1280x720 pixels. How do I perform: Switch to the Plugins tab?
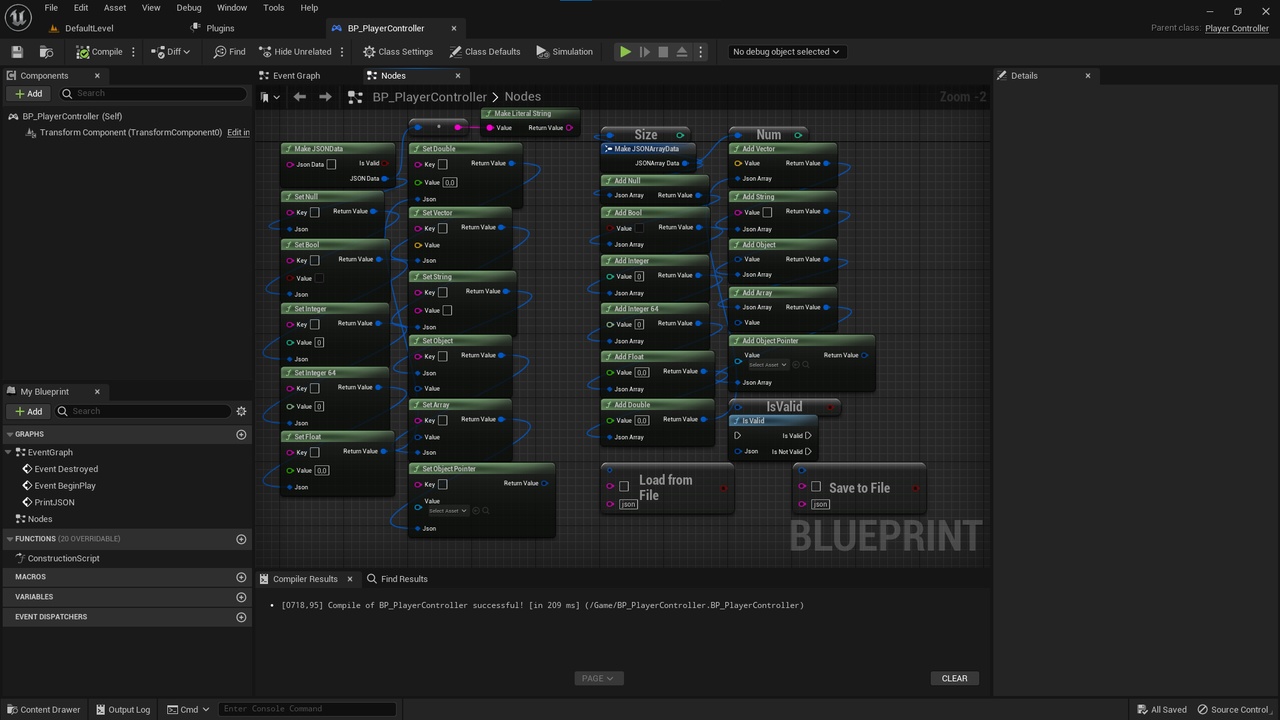(x=220, y=28)
